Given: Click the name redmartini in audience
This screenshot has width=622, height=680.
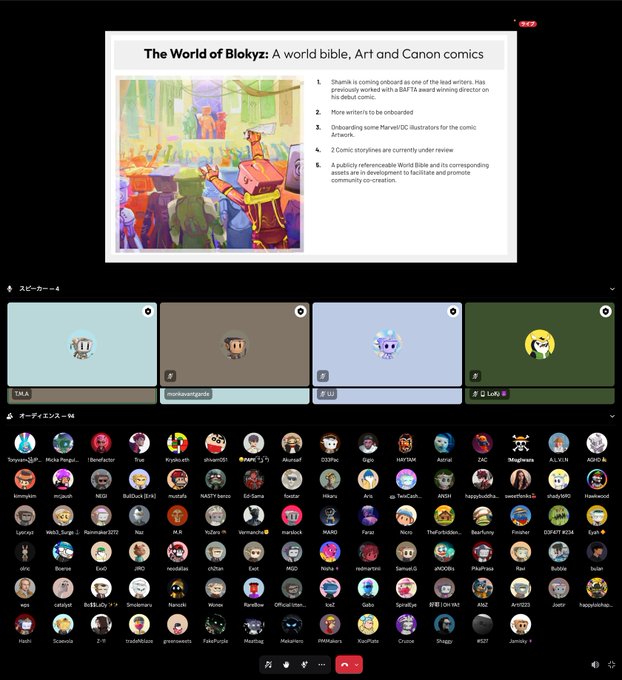Looking at the screenshot, I should (x=368, y=569).
